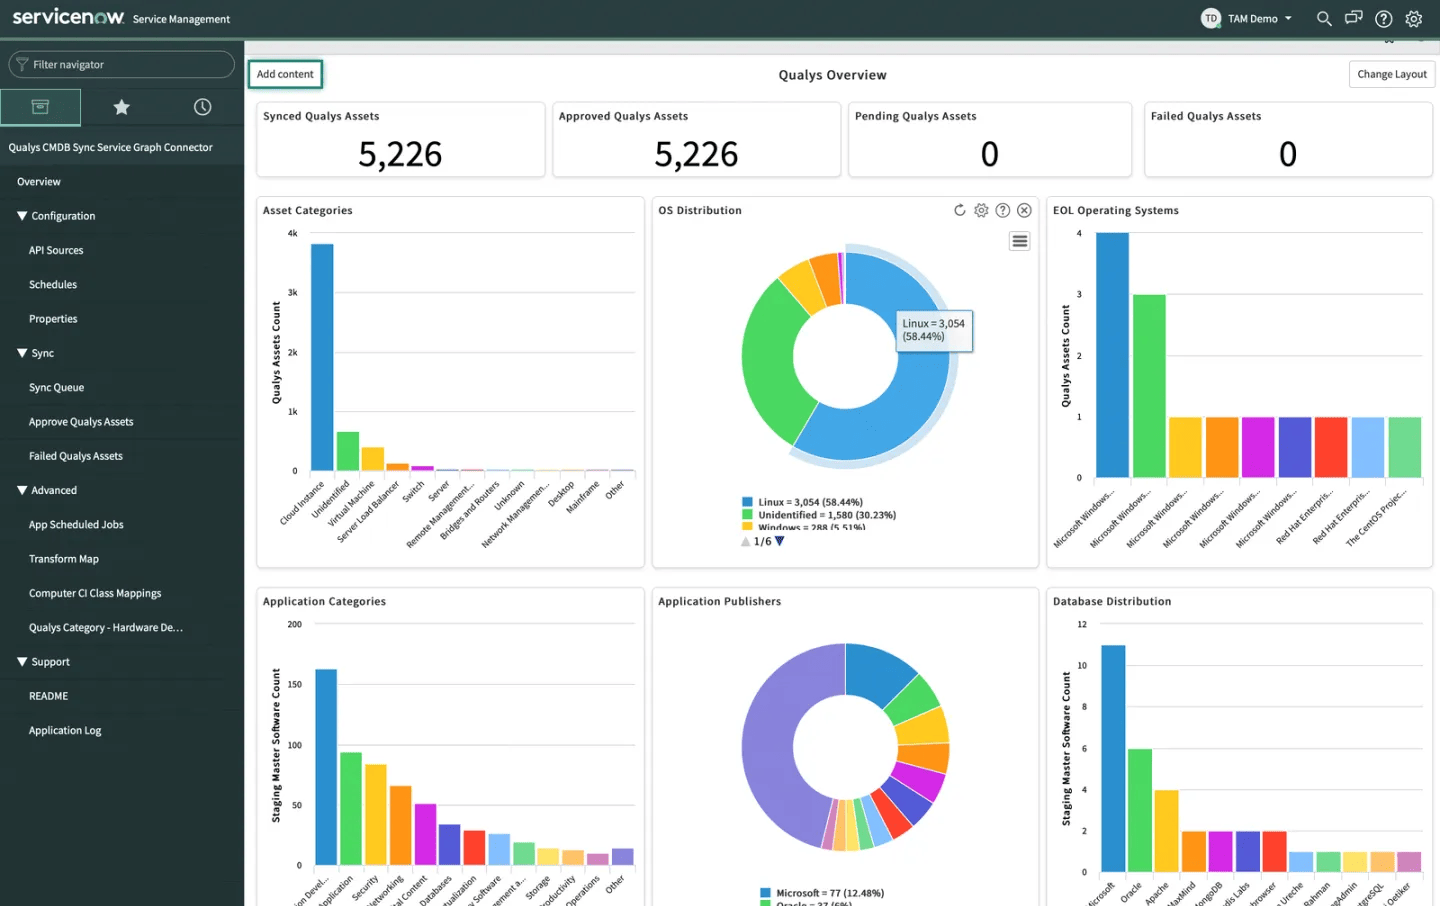Image resolution: width=1440 pixels, height=906 pixels.
Task: Click the help question mark icon in header
Action: coord(1384,19)
